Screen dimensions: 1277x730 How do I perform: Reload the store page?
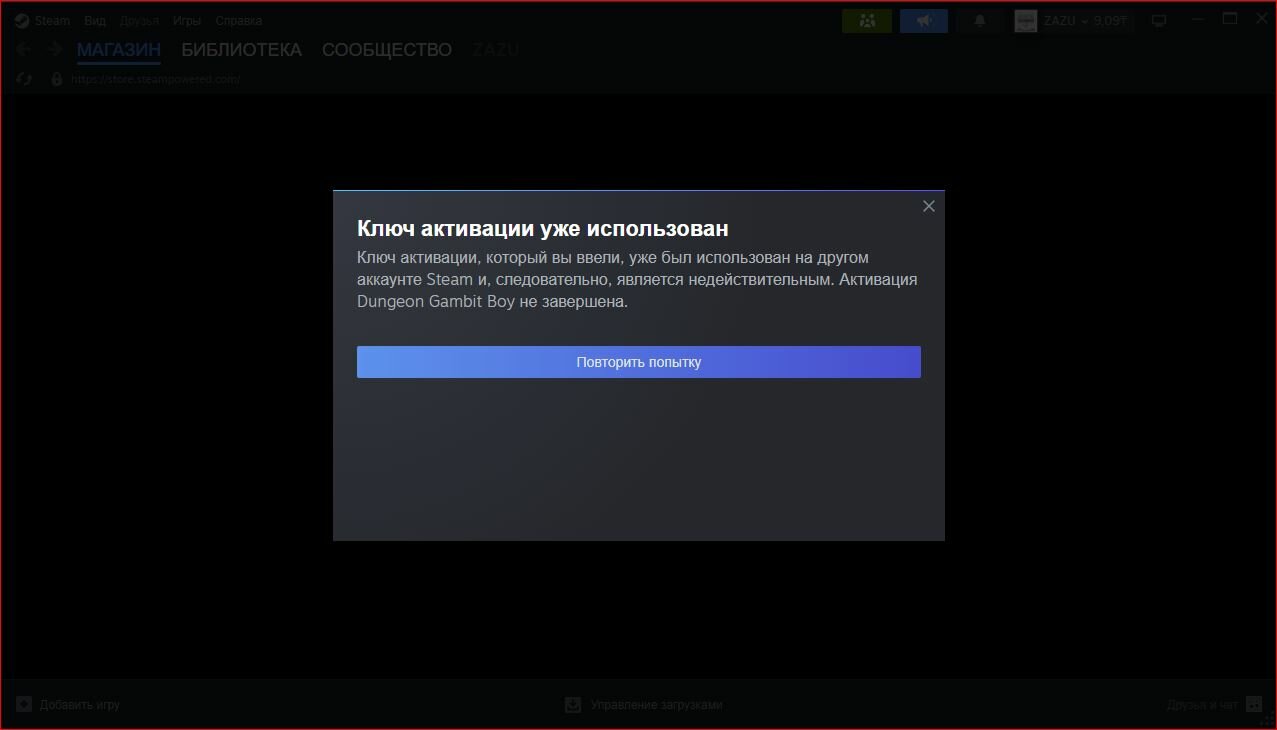[24, 79]
